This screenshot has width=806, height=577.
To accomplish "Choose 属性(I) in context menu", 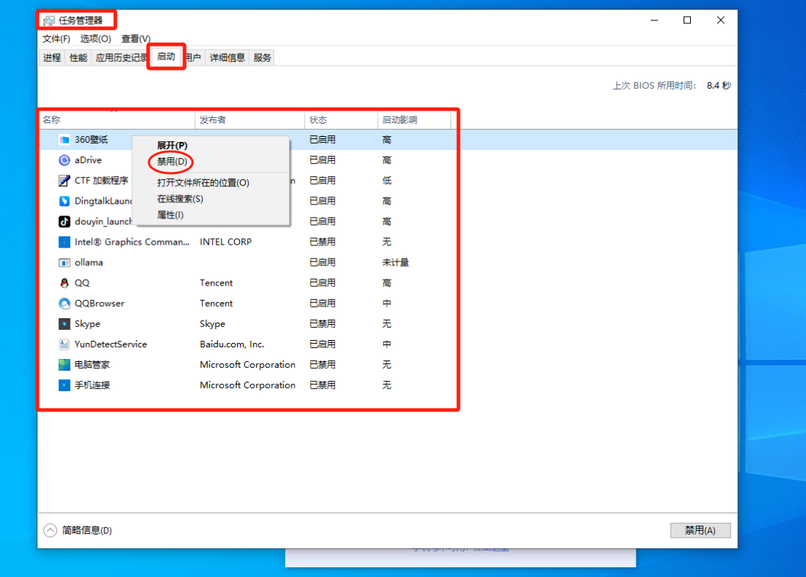I will pyautogui.click(x=170, y=215).
